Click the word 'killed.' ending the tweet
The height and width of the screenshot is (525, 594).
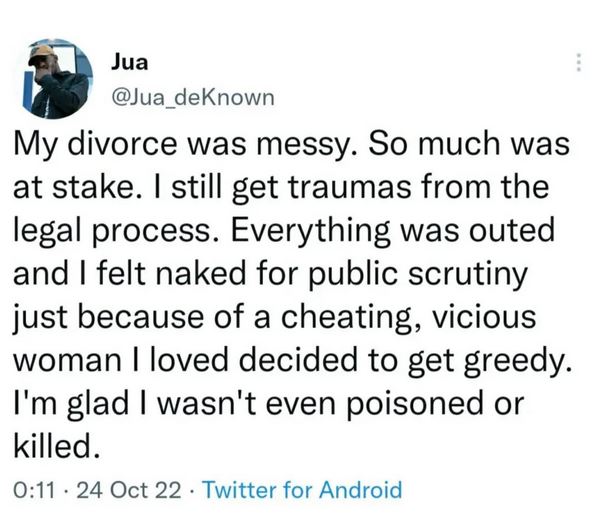pyautogui.click(x=57, y=445)
